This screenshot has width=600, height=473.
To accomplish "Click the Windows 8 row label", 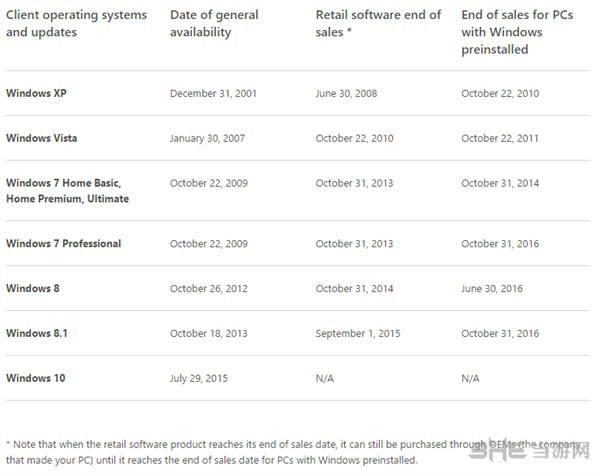I will 32,288.
